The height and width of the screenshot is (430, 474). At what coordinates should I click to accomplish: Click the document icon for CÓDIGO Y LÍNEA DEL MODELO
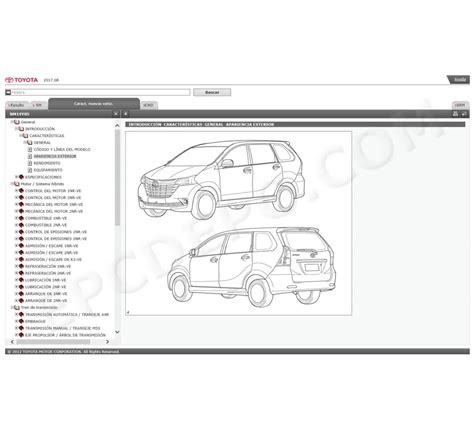point(30,149)
